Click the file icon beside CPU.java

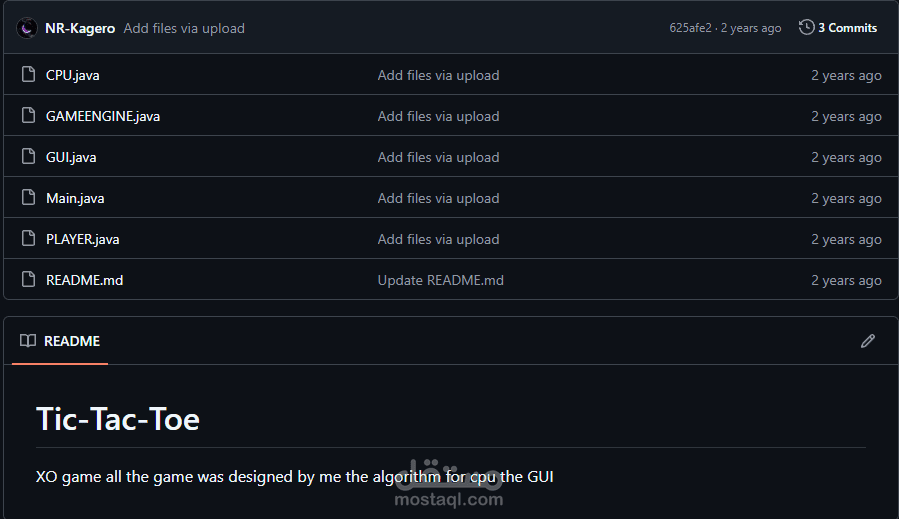(x=28, y=75)
